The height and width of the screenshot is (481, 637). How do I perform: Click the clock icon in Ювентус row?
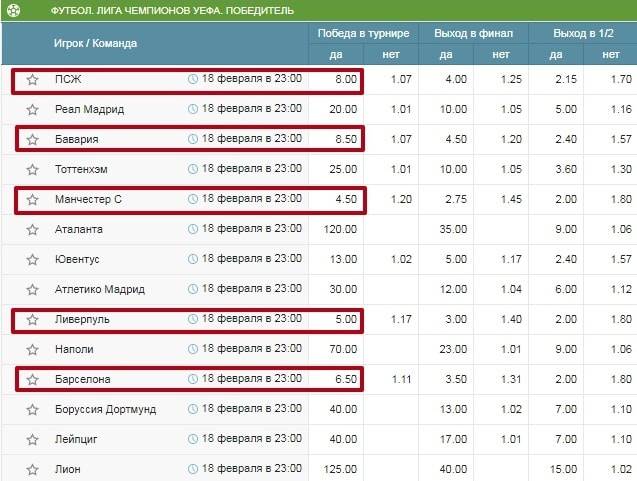193,259
